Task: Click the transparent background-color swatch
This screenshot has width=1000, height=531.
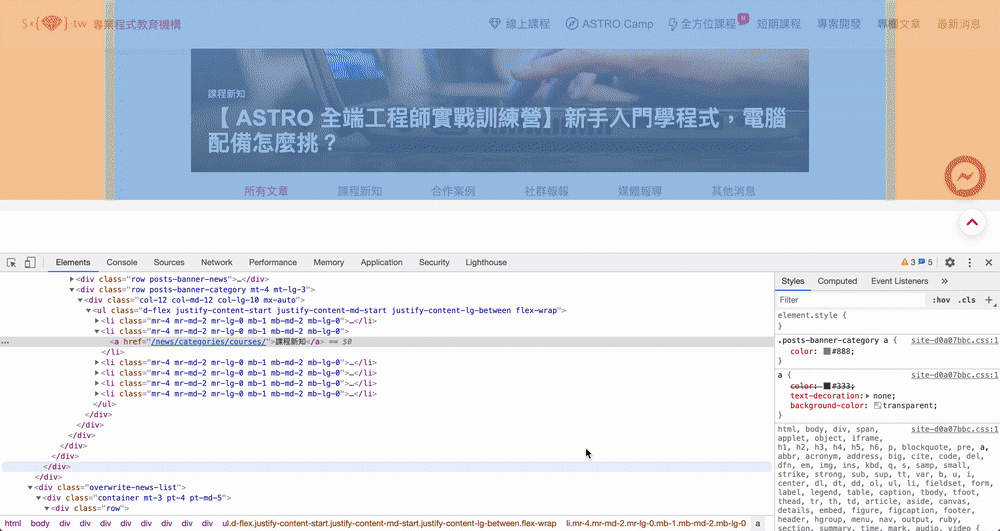Action: [878, 405]
